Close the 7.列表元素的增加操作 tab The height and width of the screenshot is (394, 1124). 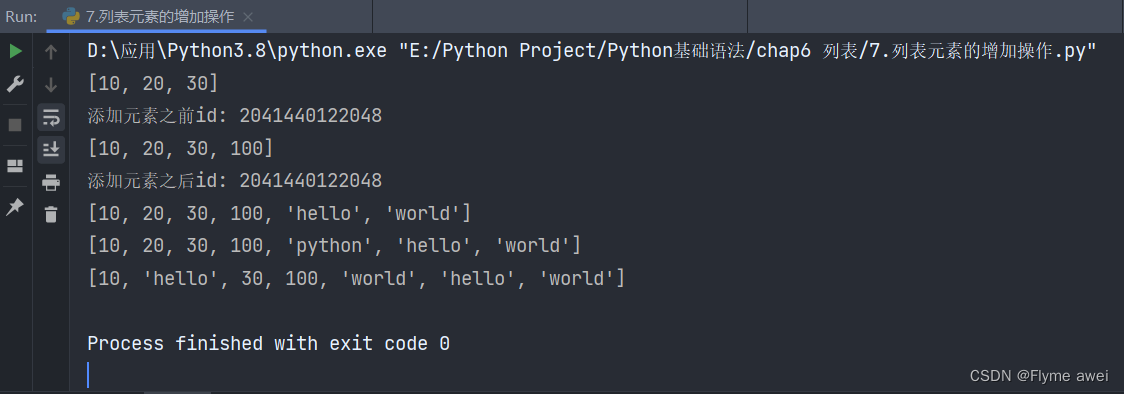point(248,17)
